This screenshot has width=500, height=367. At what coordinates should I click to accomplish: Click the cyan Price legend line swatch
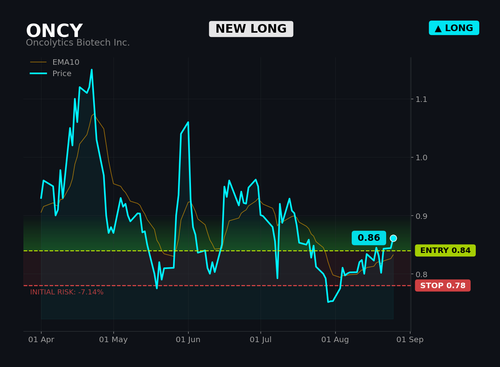pyautogui.click(x=38, y=73)
